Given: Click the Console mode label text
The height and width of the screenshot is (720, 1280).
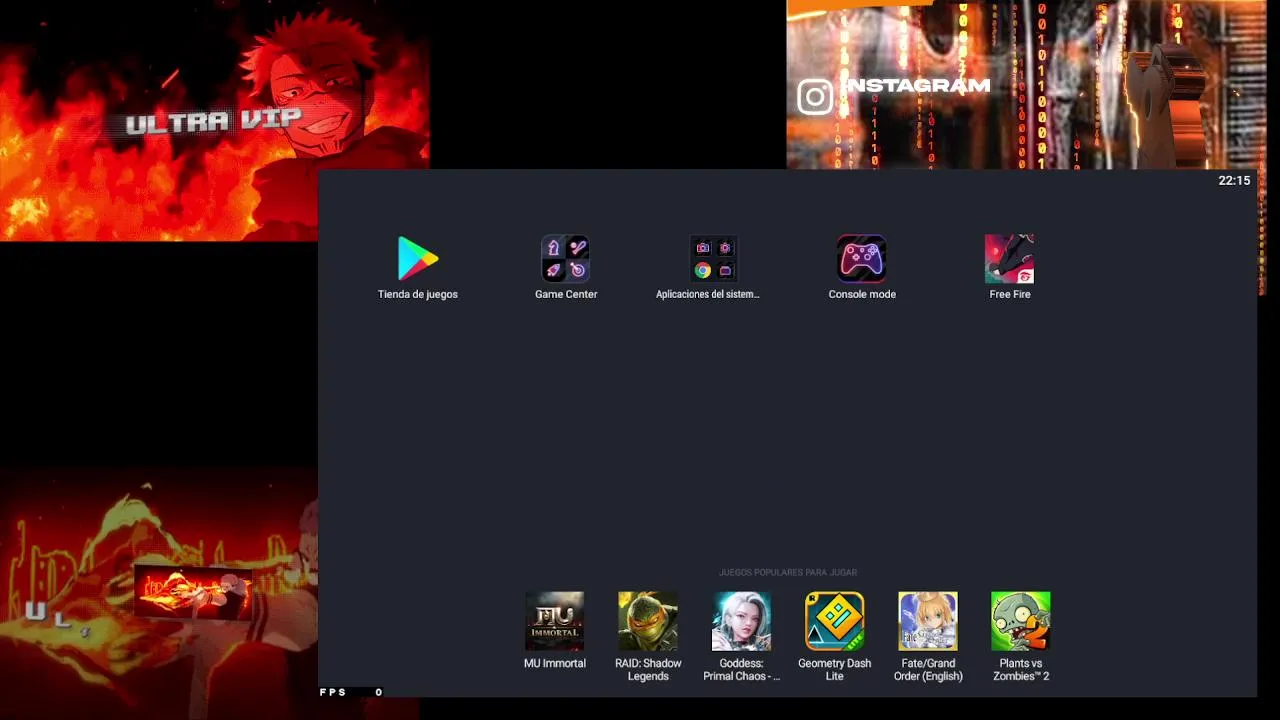Looking at the screenshot, I should tap(862, 294).
